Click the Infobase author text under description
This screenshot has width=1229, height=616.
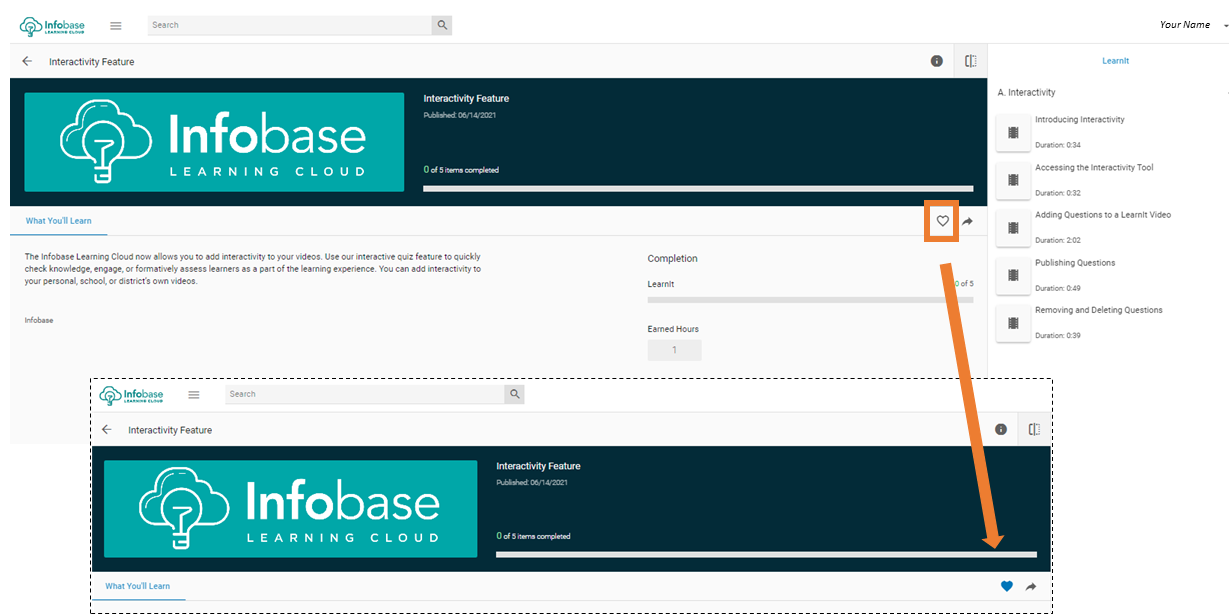tap(39, 320)
